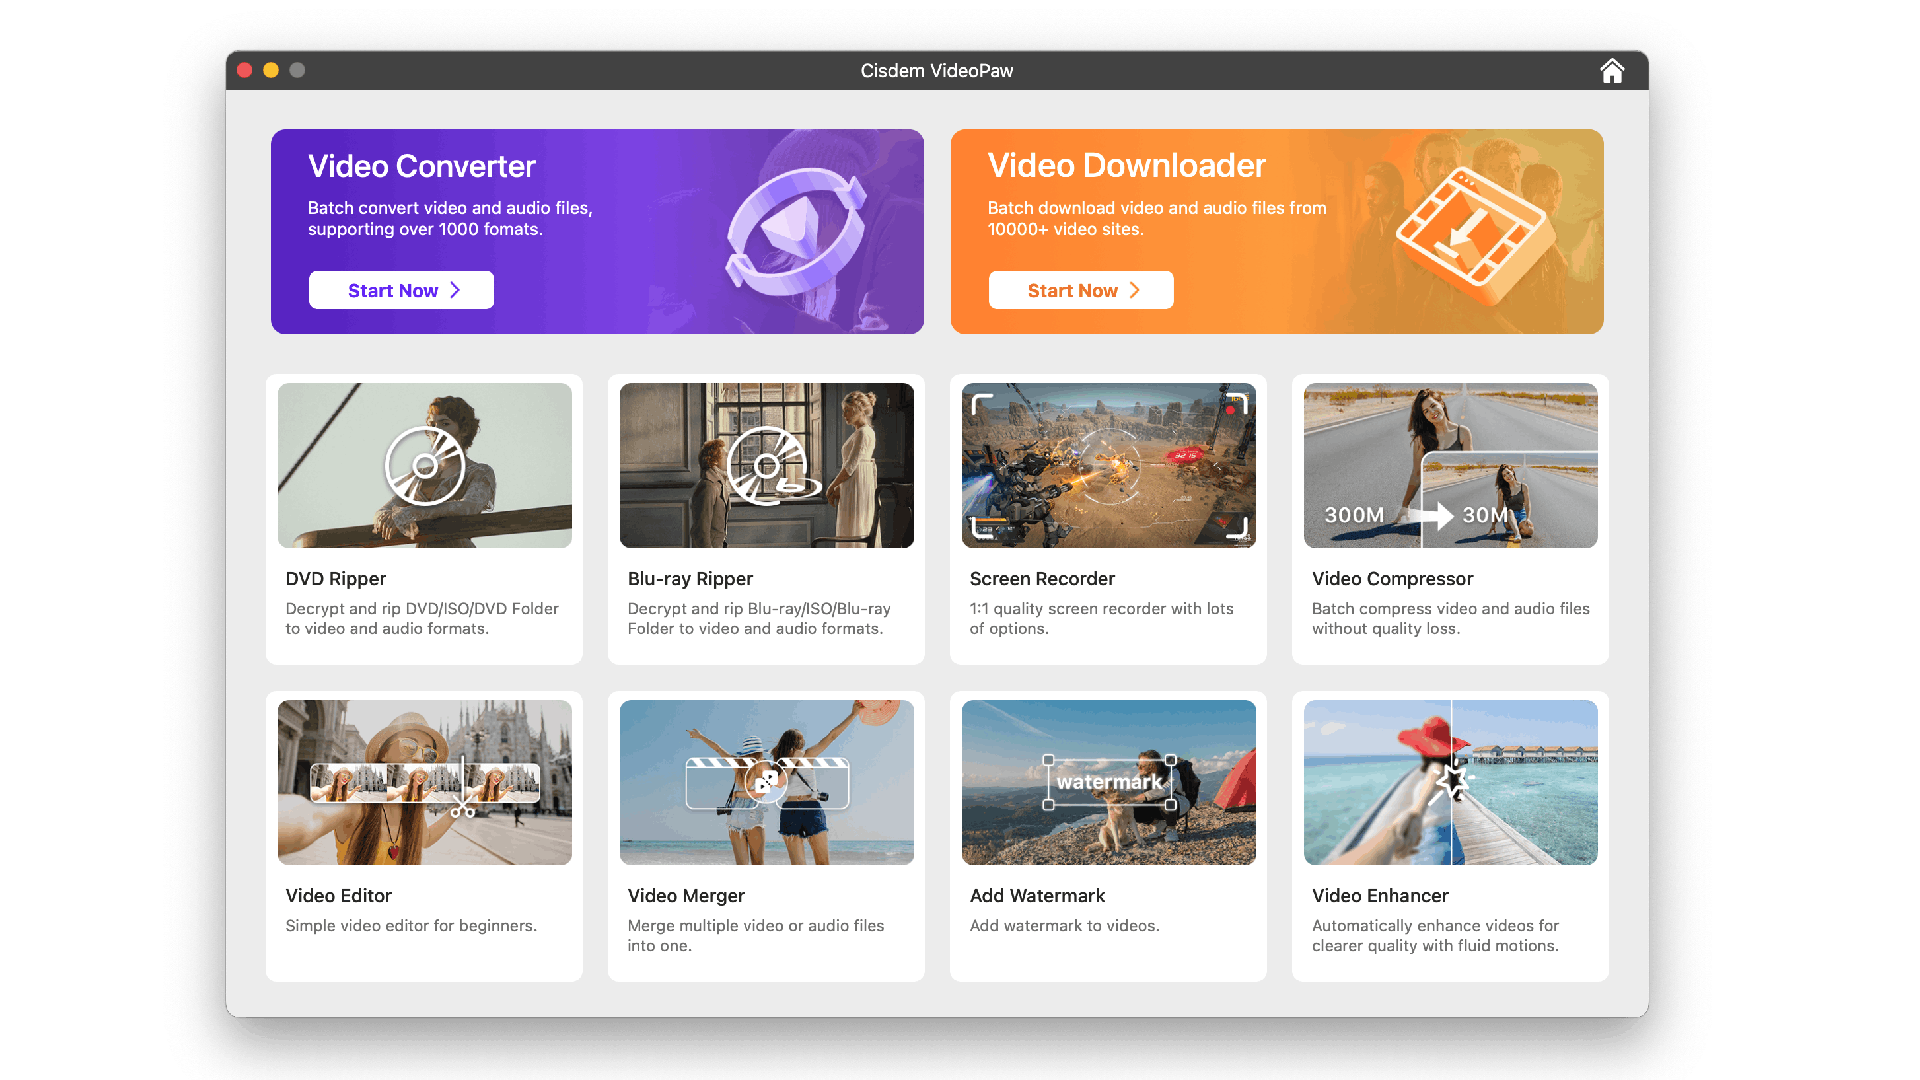
Task: Click 'Decrypt and rip DVD/ISO/DVD Folder' description
Action: click(x=422, y=619)
